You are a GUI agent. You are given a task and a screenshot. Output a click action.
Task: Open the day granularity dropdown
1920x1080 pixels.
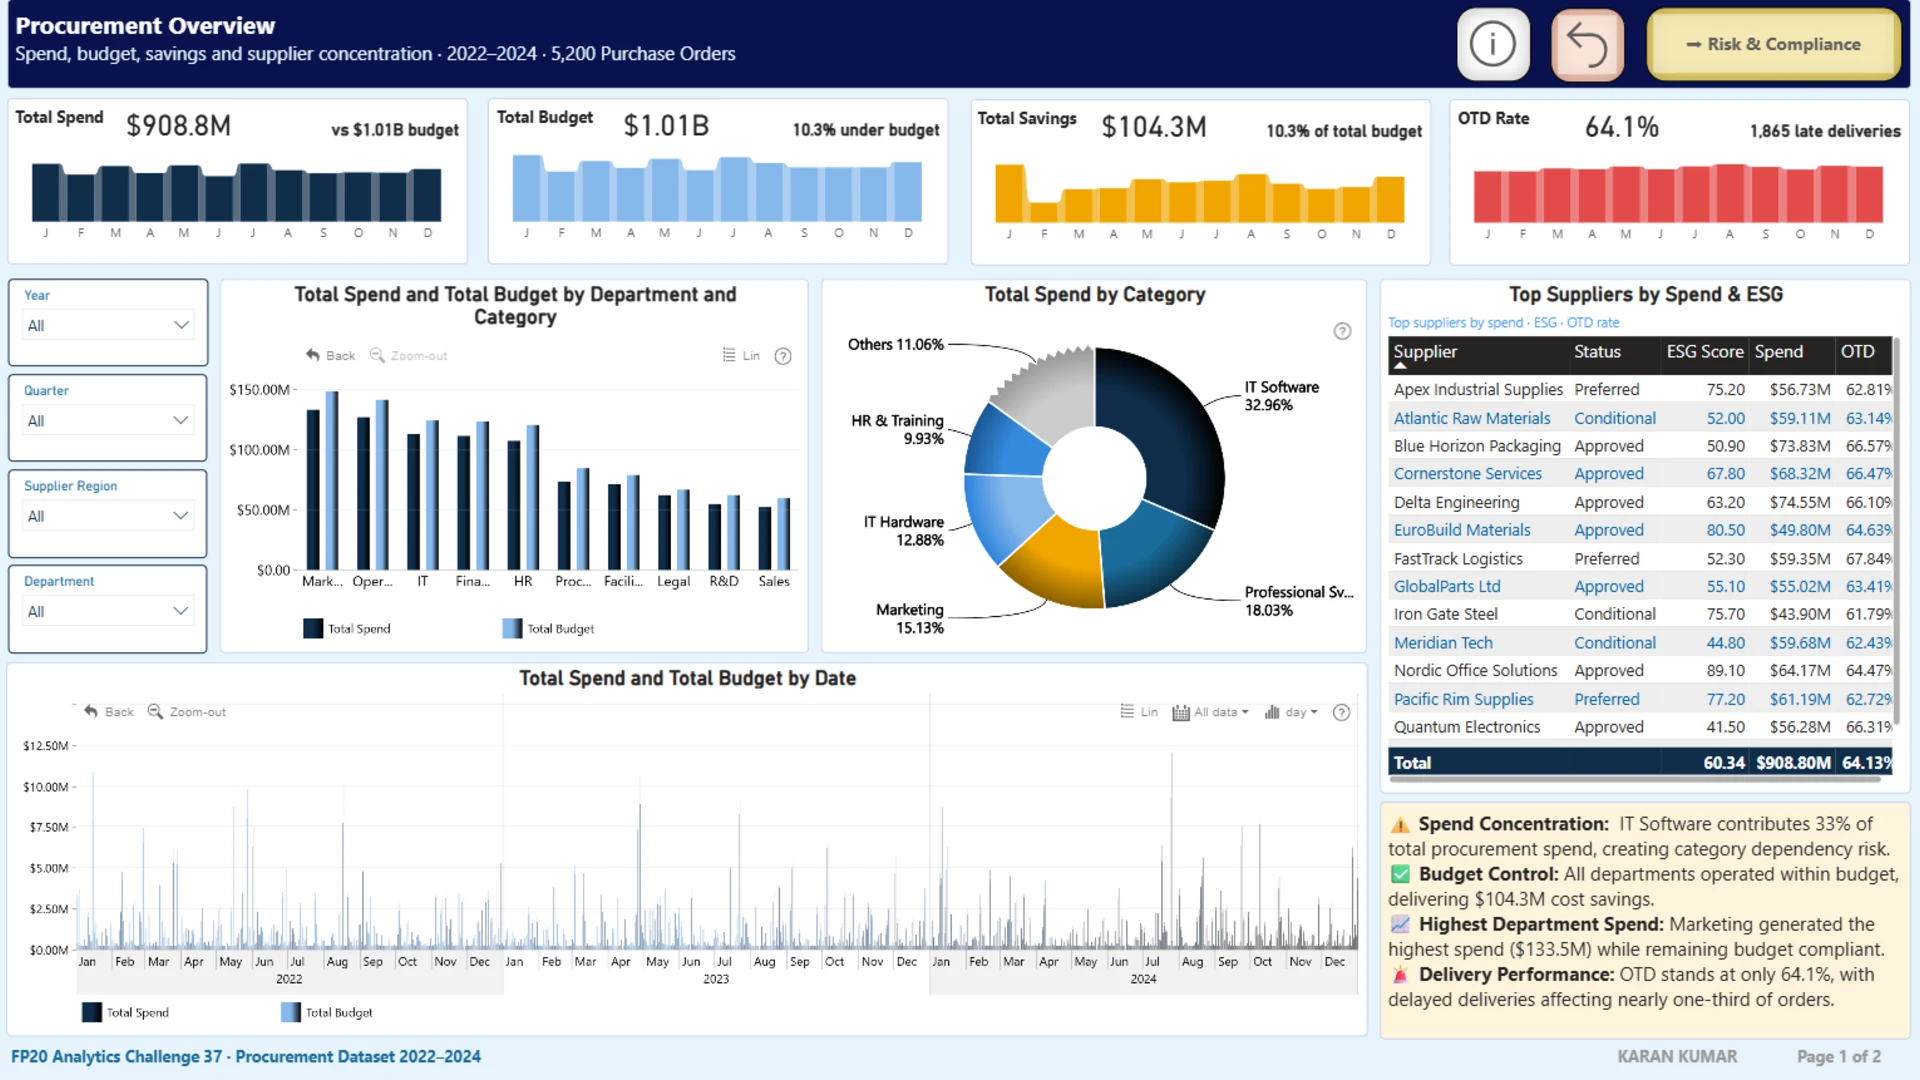(1292, 712)
